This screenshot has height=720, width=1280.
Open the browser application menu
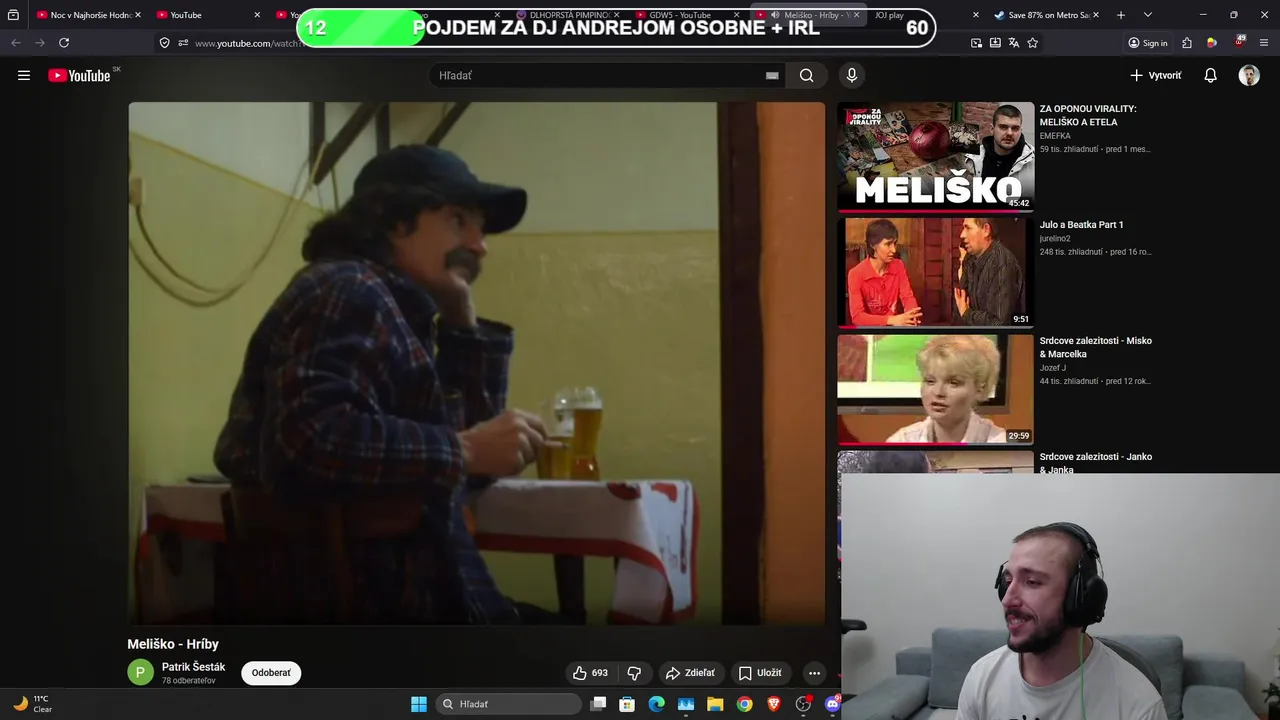[x=1265, y=43]
